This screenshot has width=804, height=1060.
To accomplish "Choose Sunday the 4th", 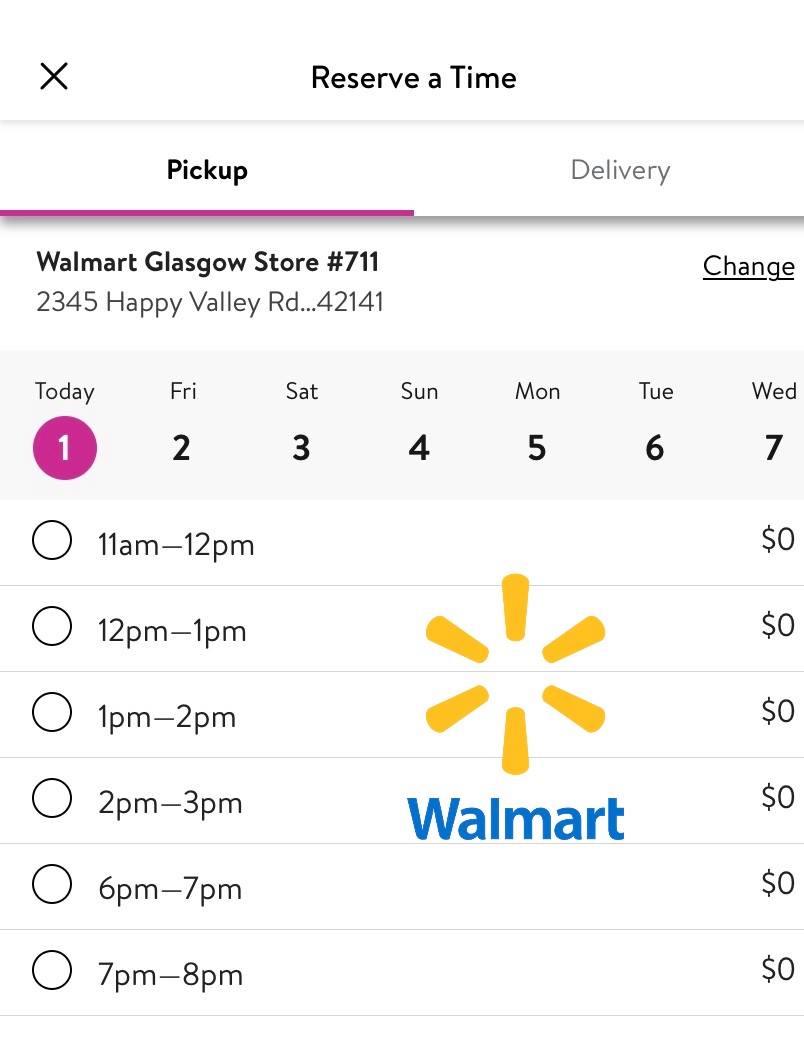I will [419, 447].
